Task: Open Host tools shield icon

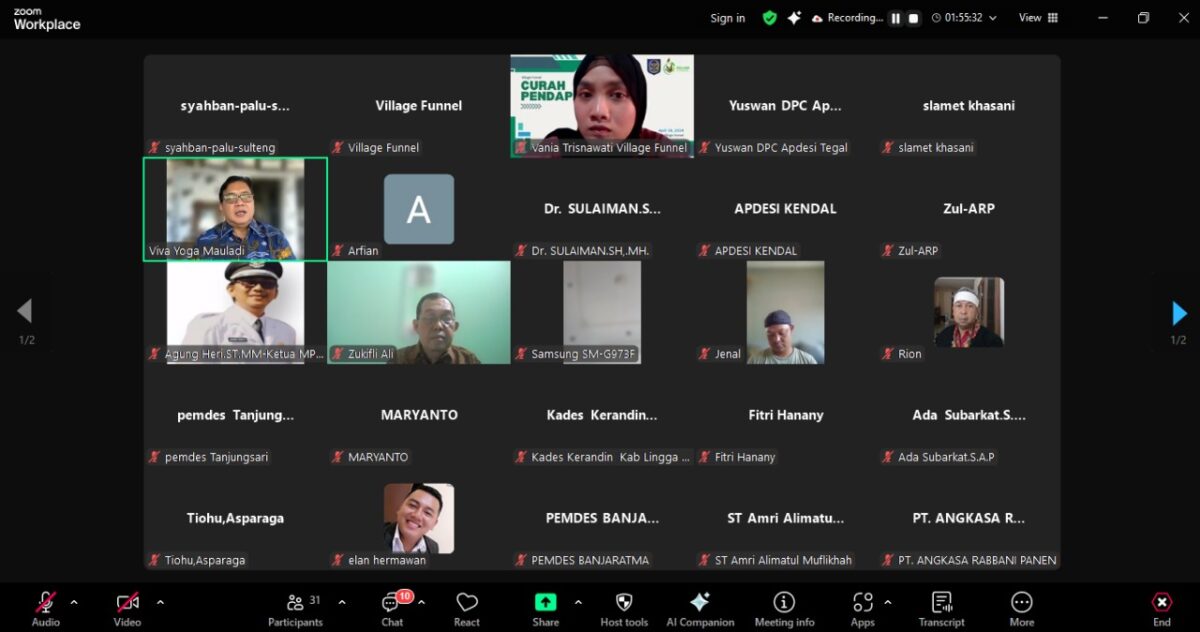Action: [624, 608]
